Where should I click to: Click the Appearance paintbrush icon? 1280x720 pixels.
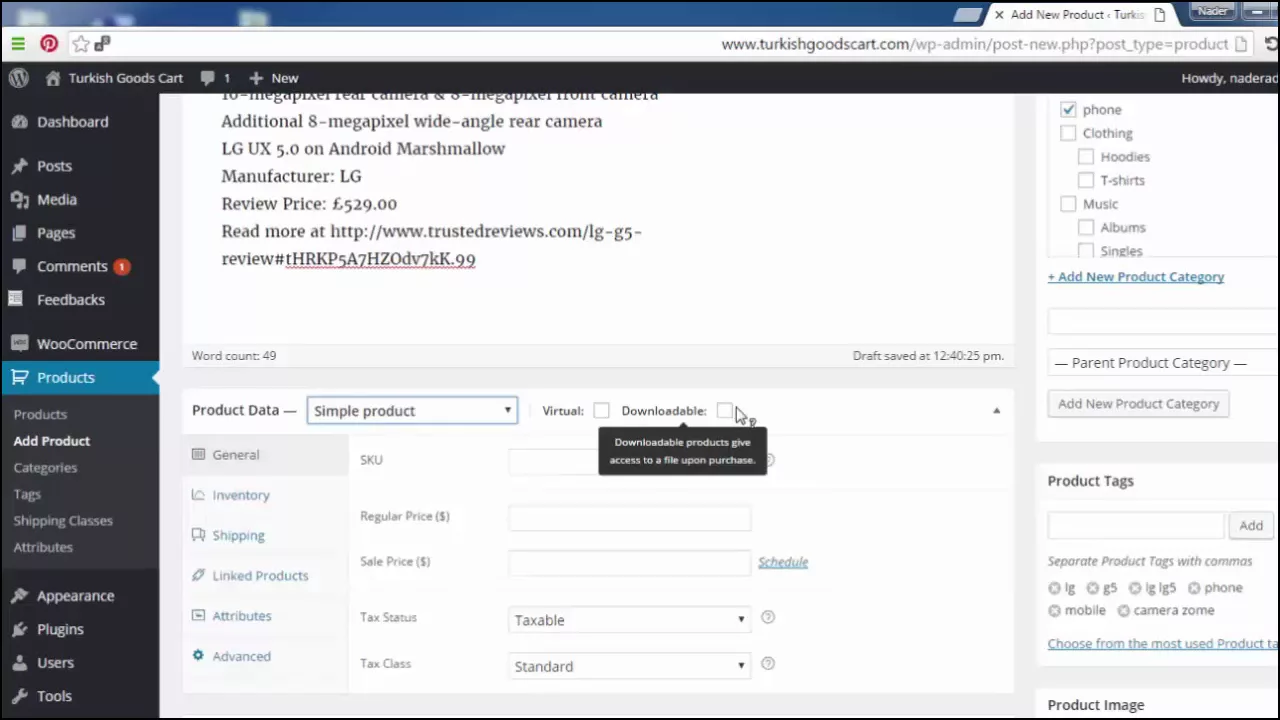click(19, 596)
